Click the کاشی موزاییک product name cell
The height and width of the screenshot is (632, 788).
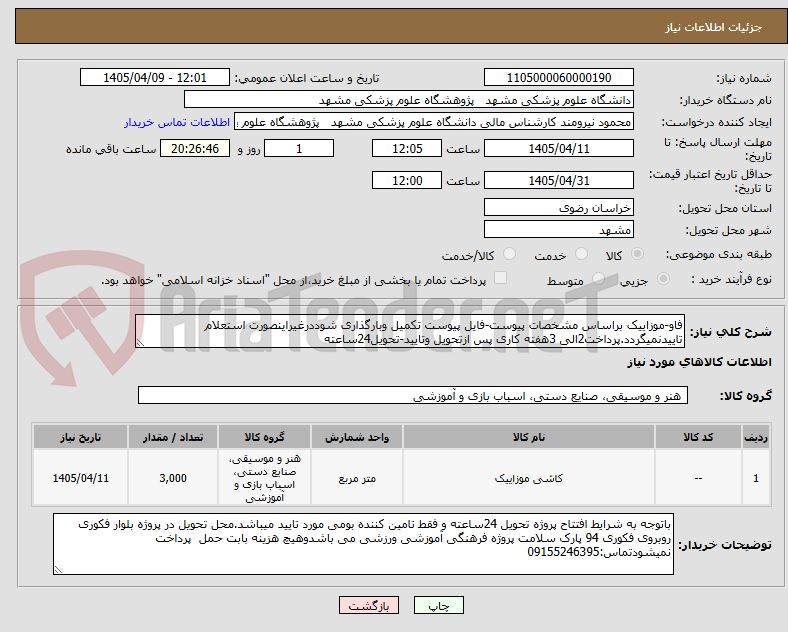tap(529, 478)
